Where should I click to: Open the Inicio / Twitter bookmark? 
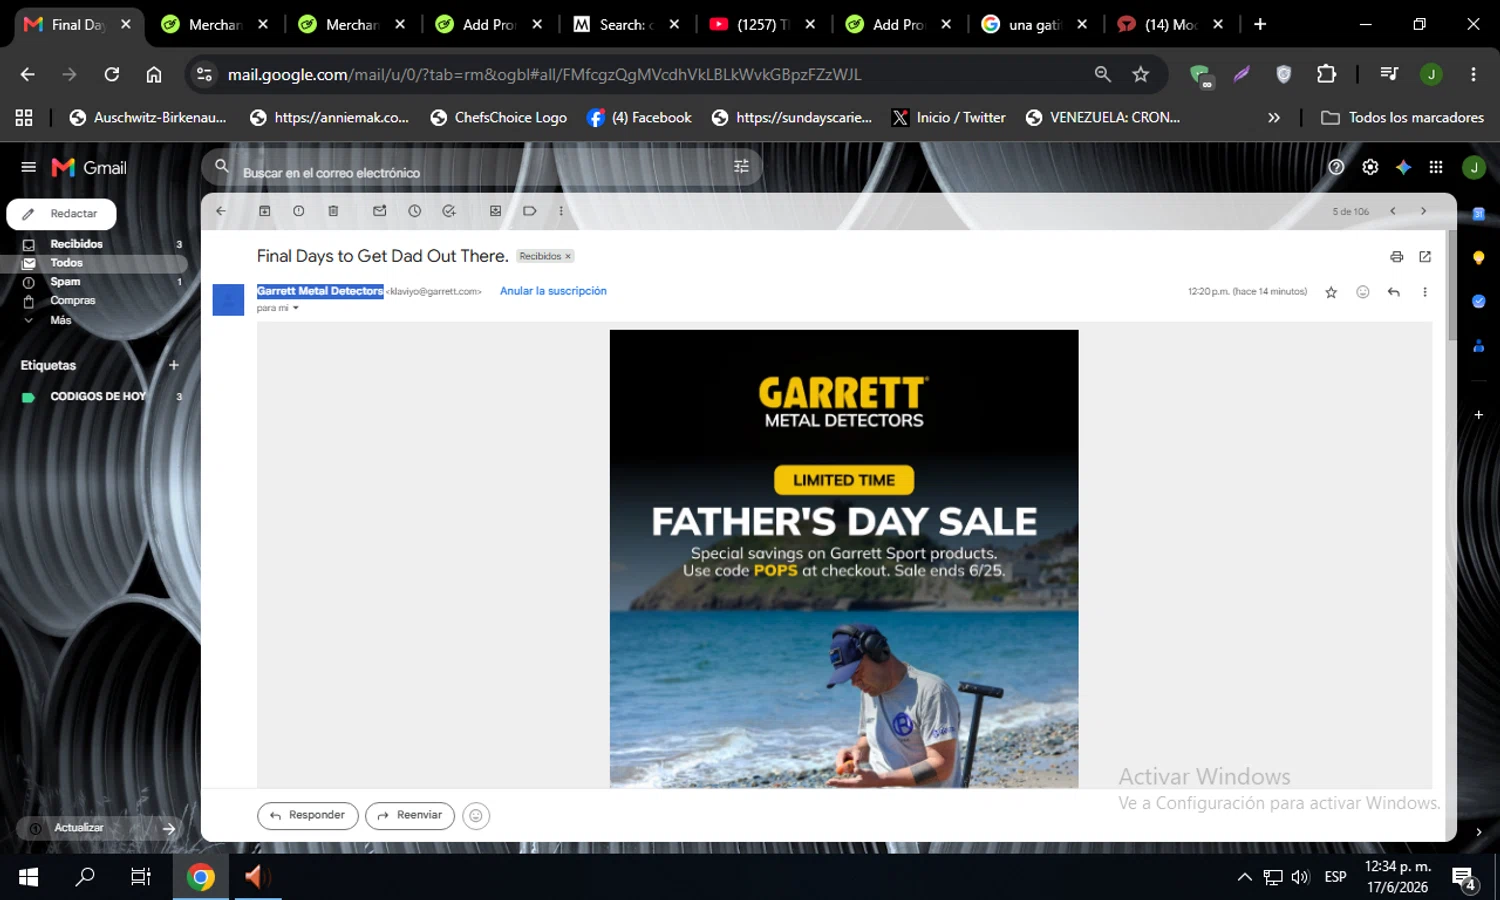point(949,117)
